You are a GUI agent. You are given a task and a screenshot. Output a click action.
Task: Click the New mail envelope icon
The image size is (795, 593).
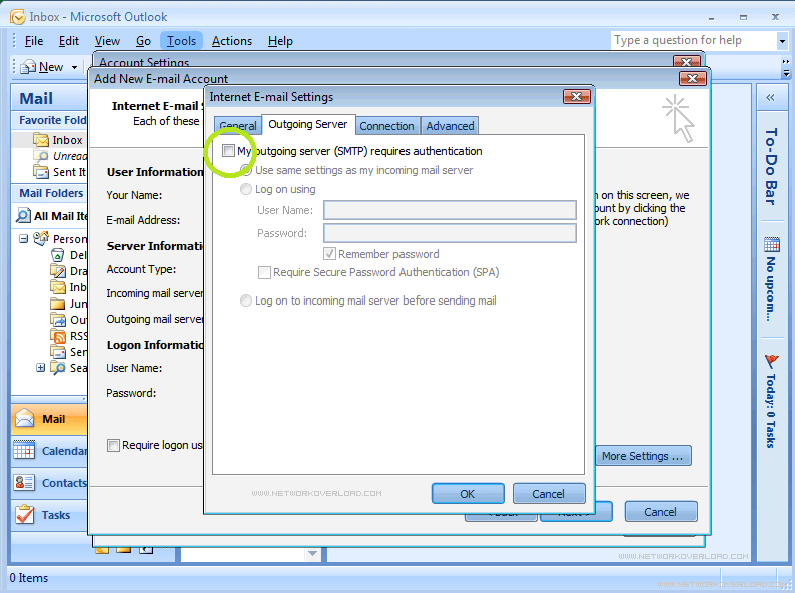click(27, 67)
